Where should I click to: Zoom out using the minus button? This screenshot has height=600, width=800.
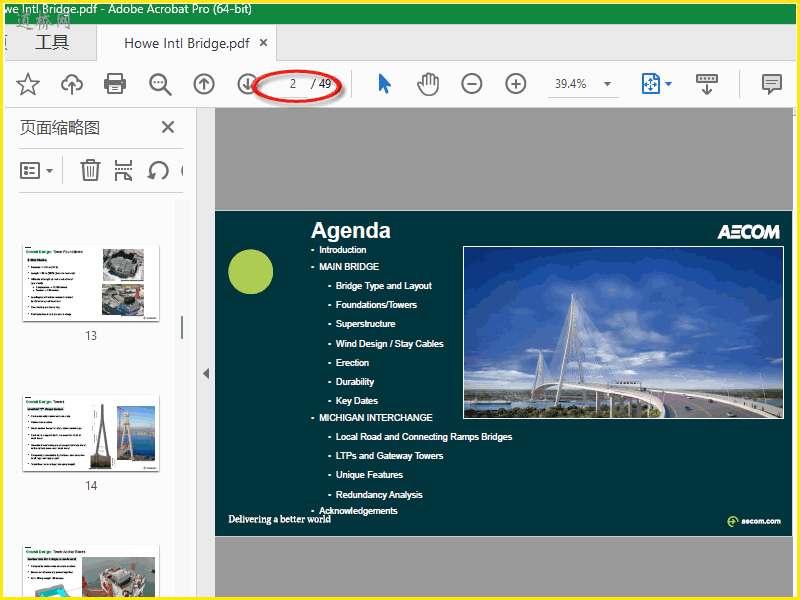click(472, 84)
